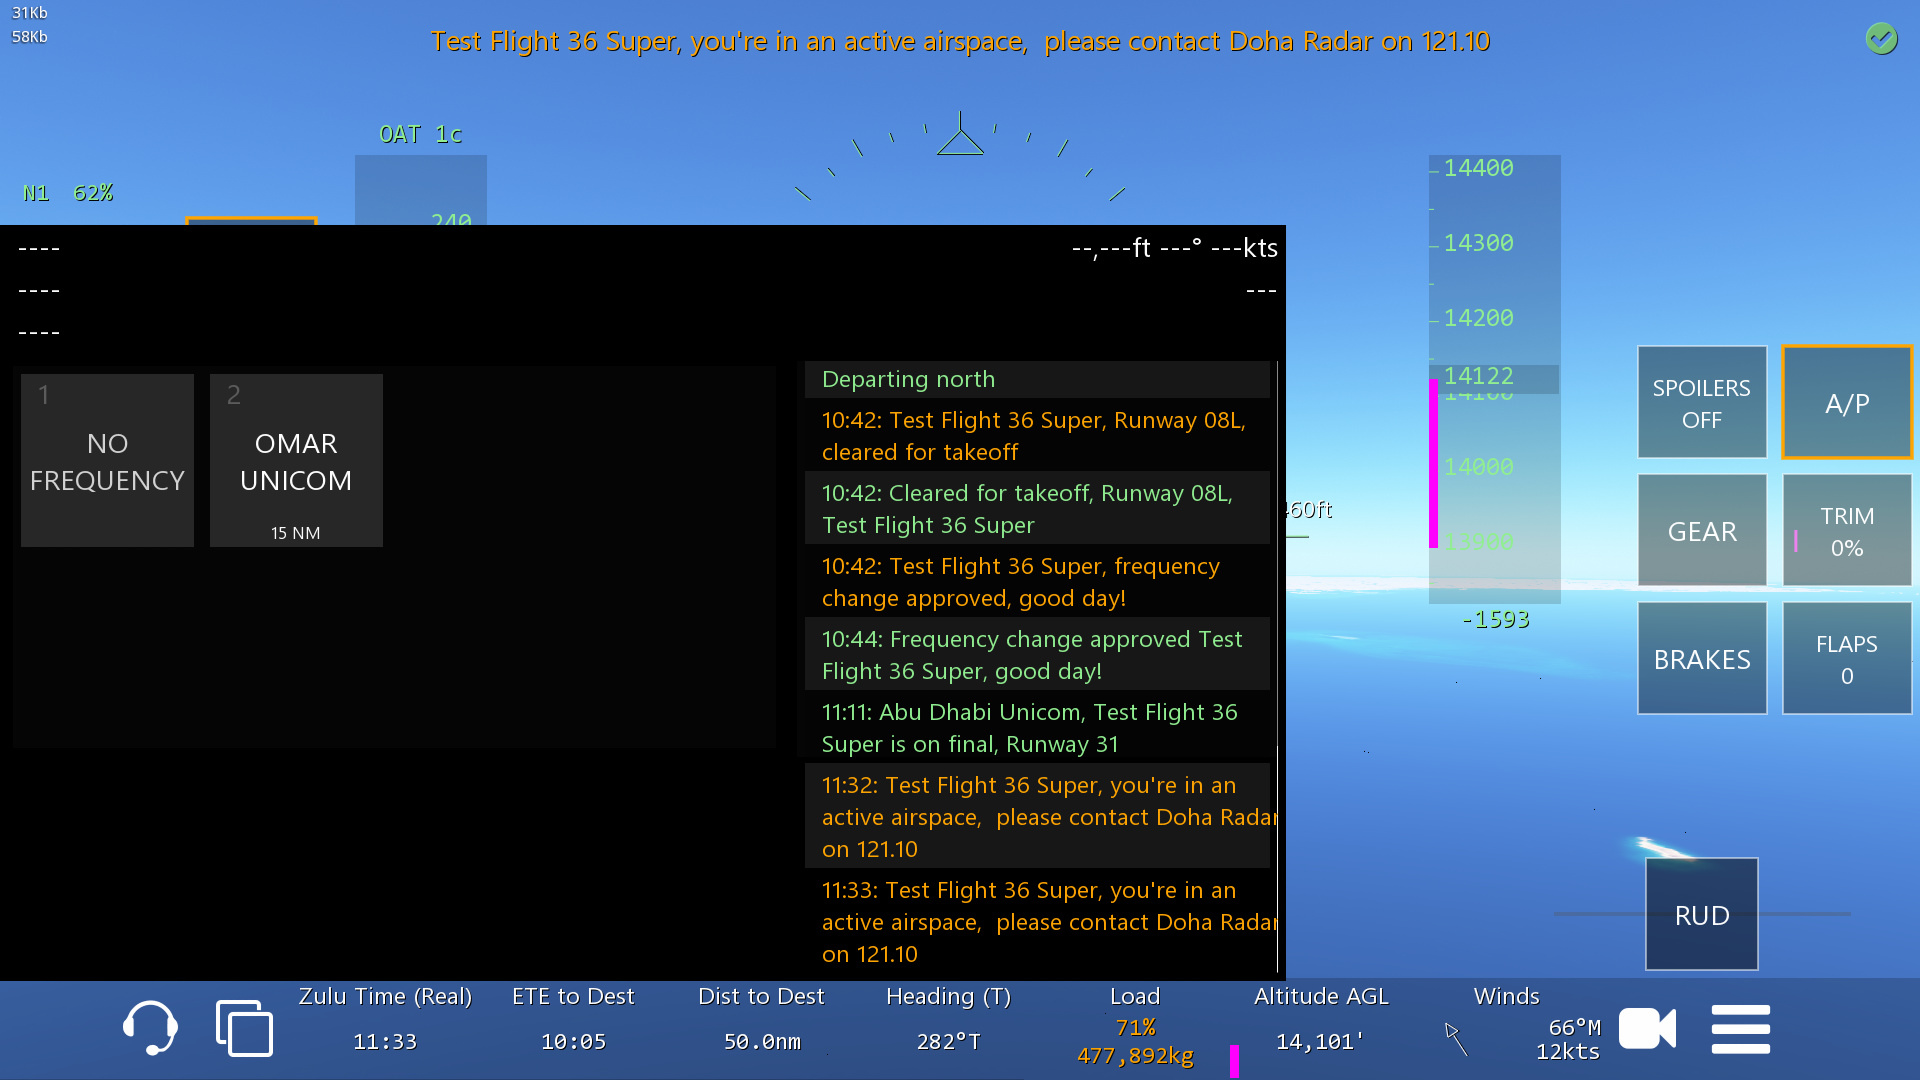The width and height of the screenshot is (1920, 1080).
Task: Click the overlapping windows pages icon
Action: tap(244, 1028)
